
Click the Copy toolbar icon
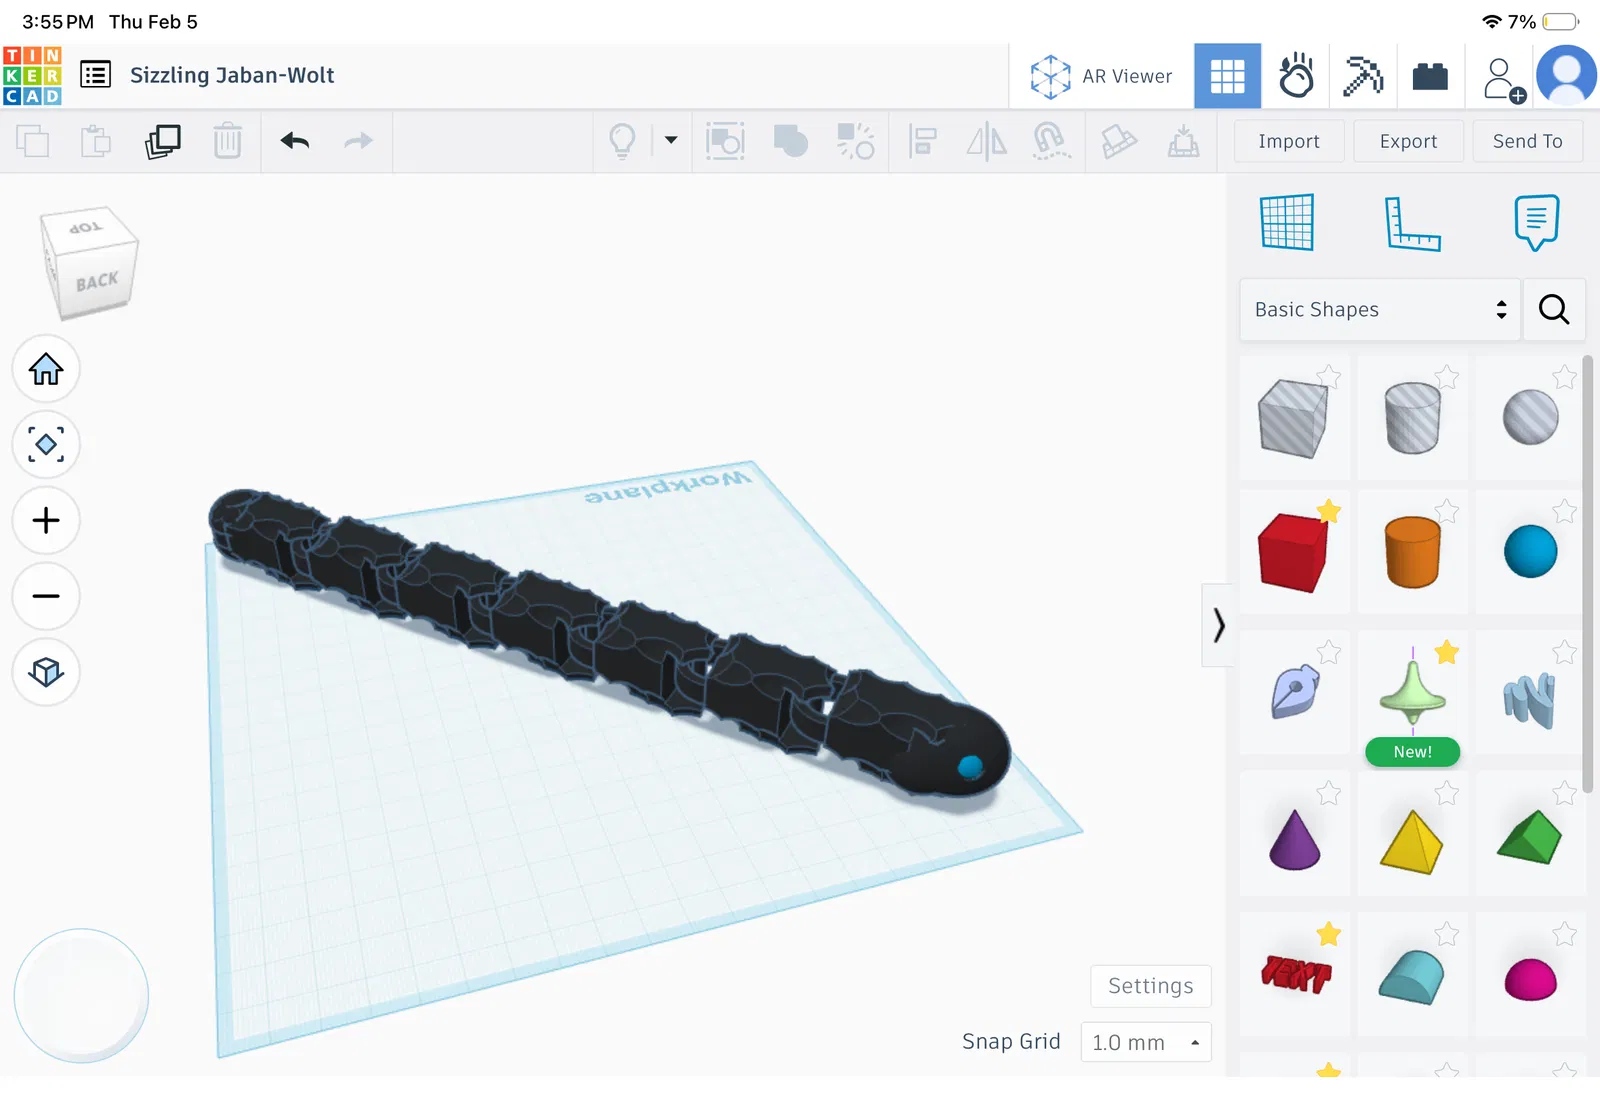32,141
